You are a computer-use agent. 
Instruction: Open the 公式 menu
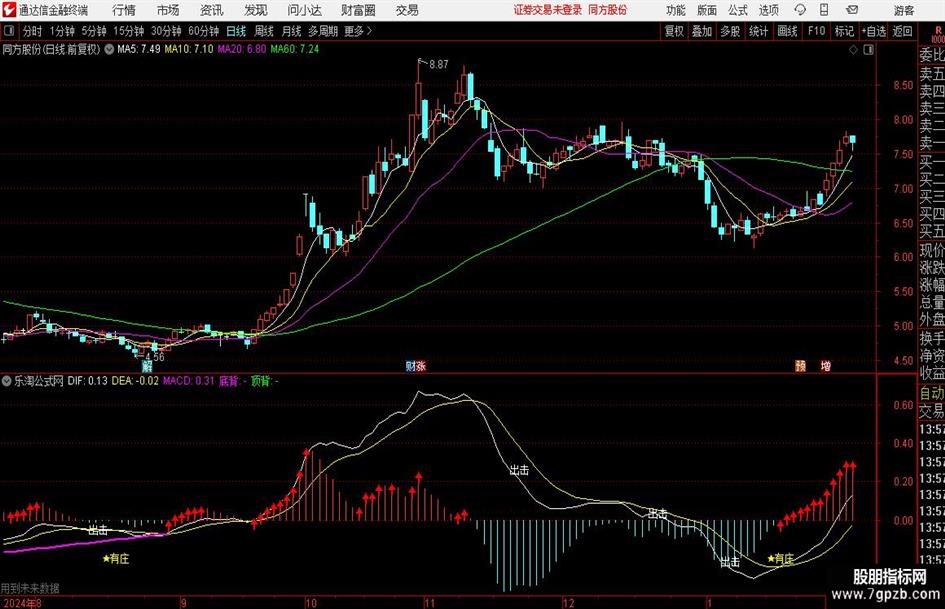738,10
